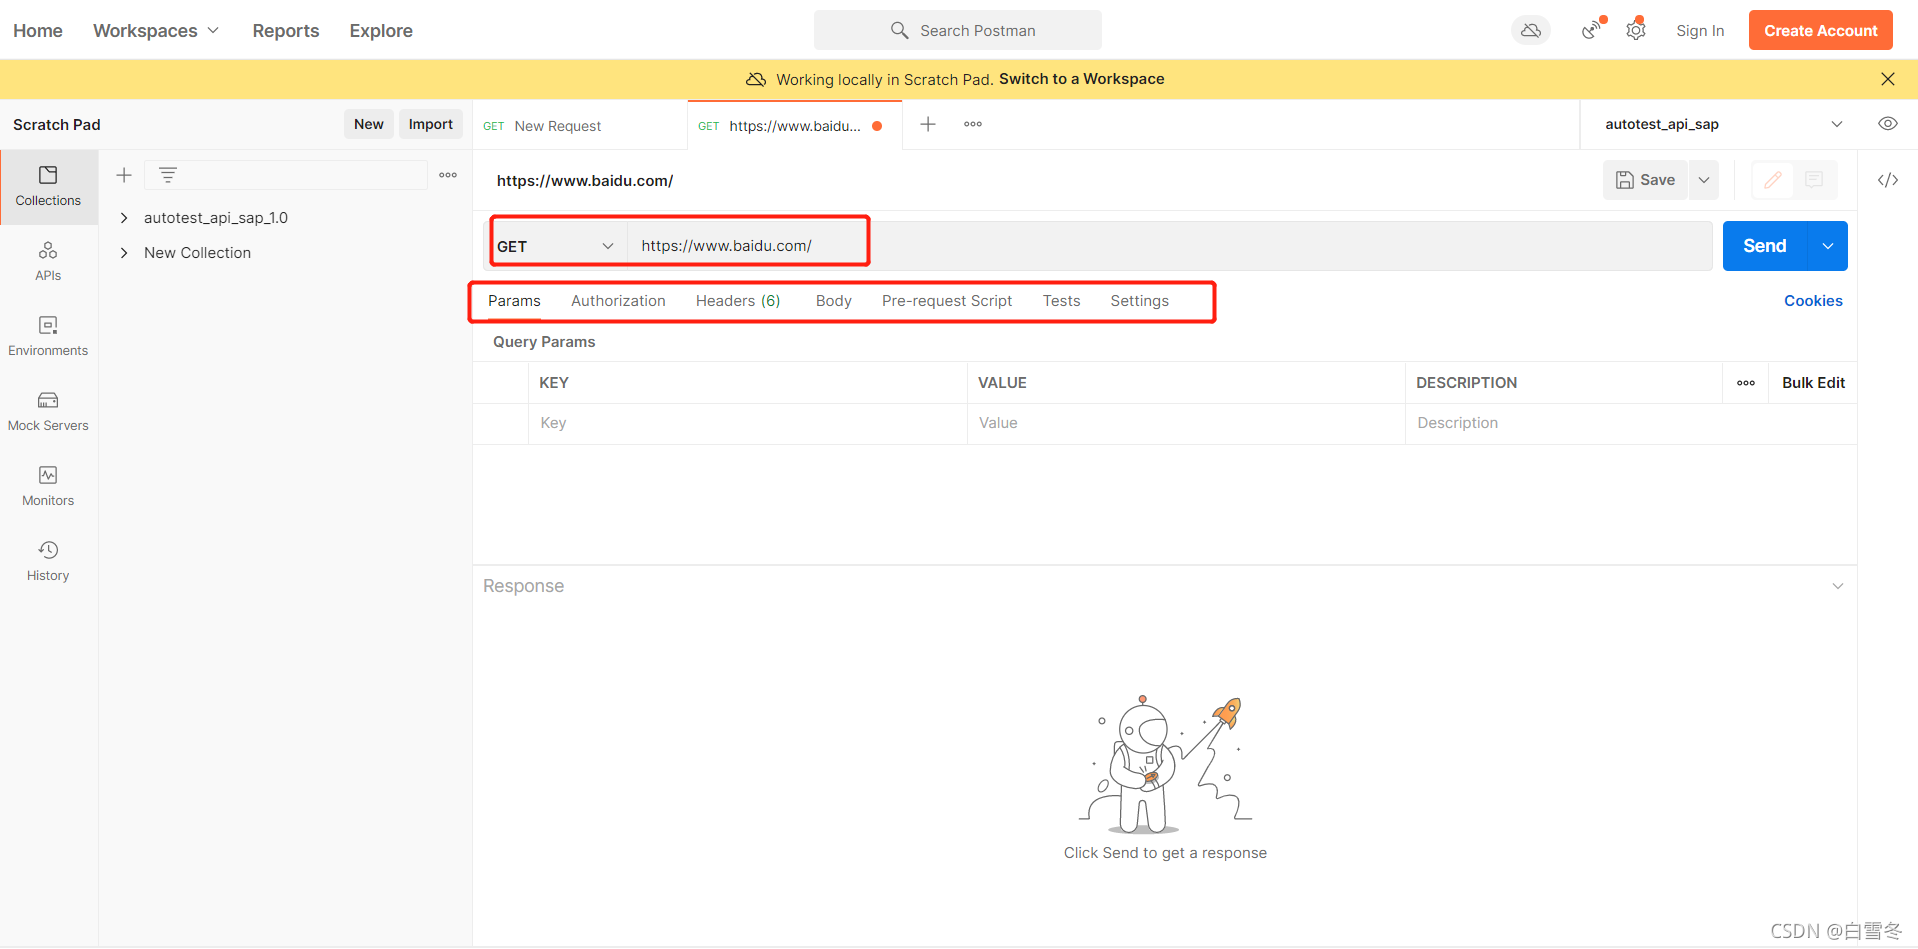The image size is (1918, 949).
Task: Open the Mock Servers sidebar panel
Action: click(48, 411)
